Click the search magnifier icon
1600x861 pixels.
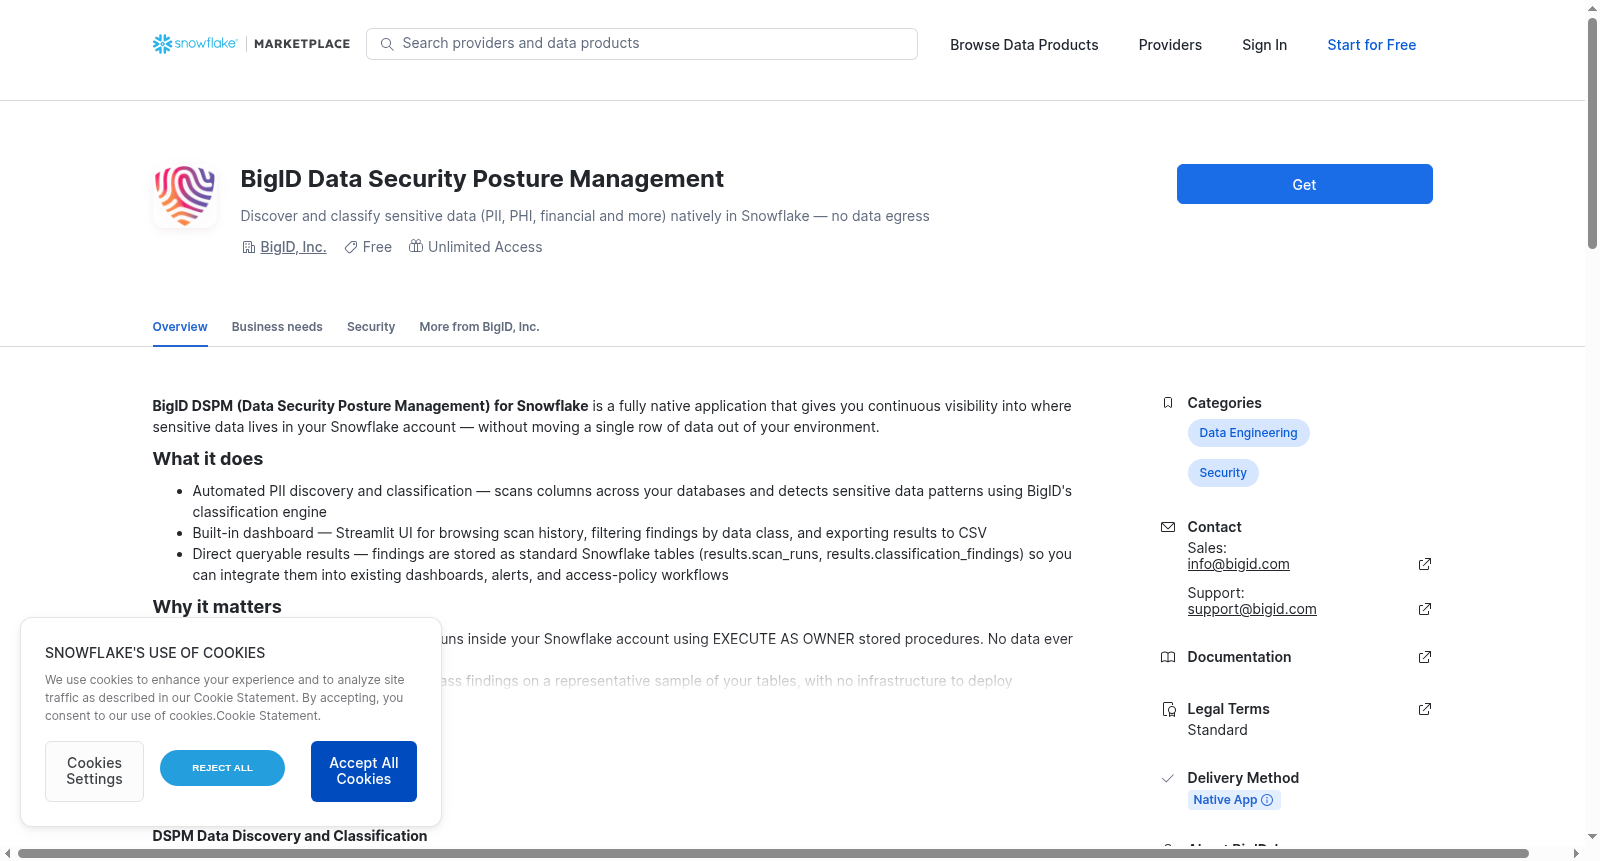tap(387, 44)
